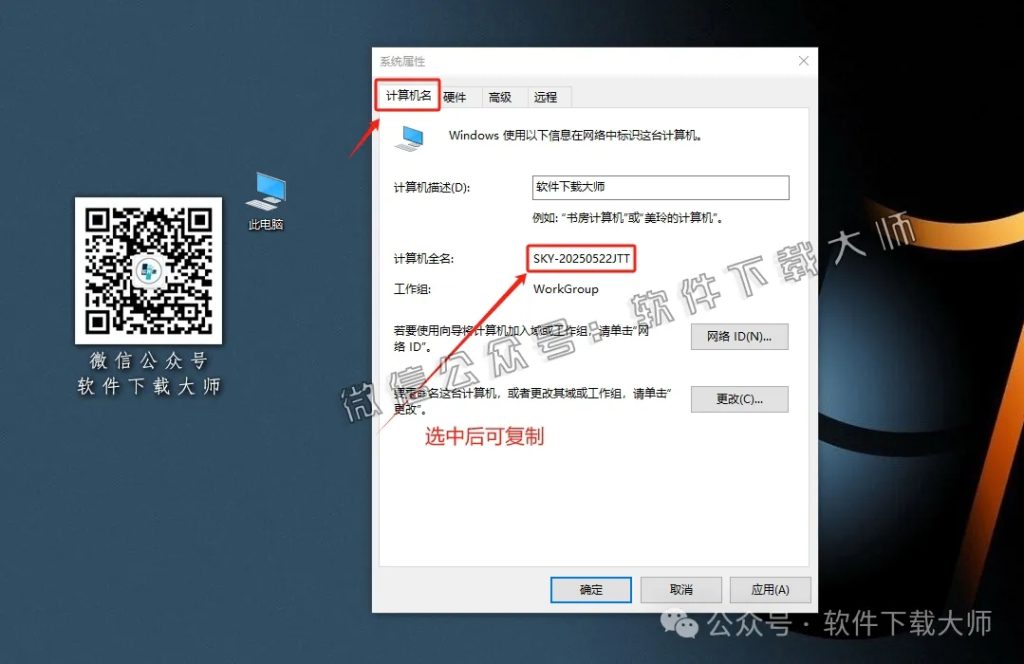
Task: Click the WorkGroup workgroup label
Action: pos(567,287)
